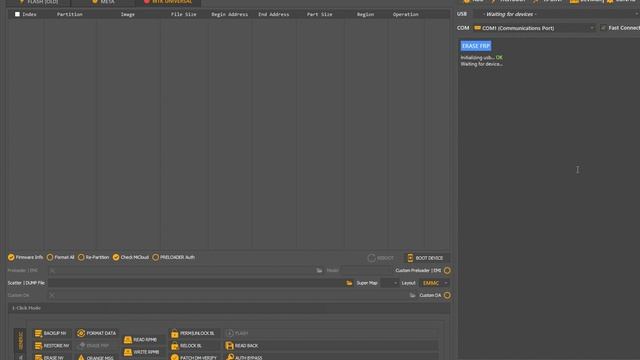Click the RELOCK BL padlock icon
Image resolution: width=640 pixels, height=360 pixels.
coord(175,346)
